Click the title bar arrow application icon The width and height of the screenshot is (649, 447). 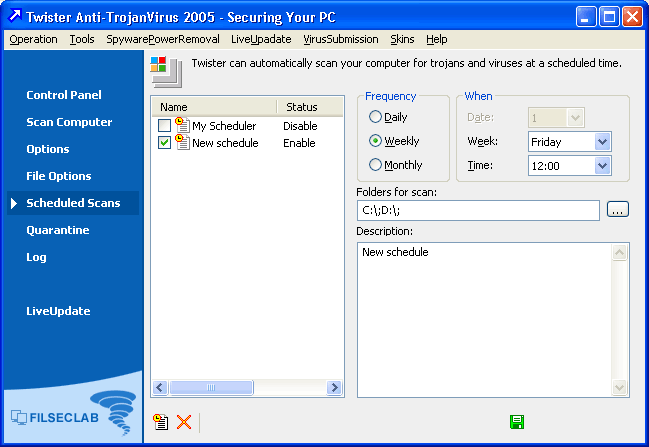pyautogui.click(x=14, y=17)
